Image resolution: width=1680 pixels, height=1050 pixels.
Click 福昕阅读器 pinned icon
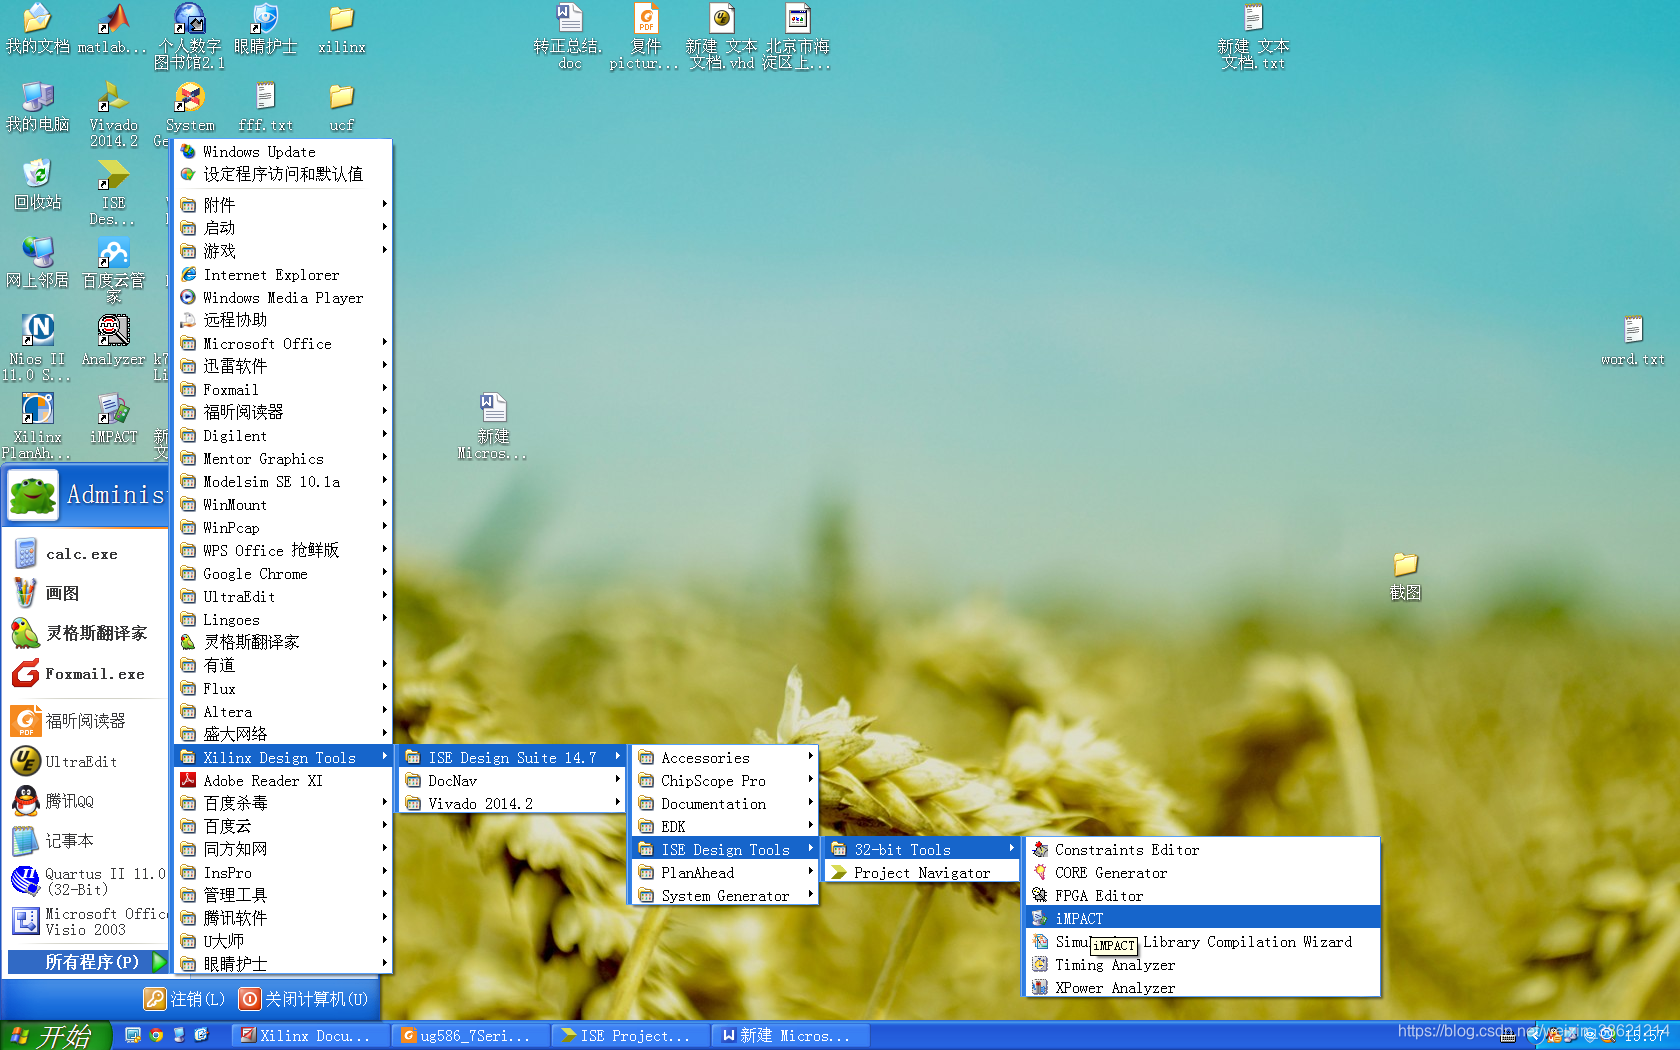(x=26, y=721)
